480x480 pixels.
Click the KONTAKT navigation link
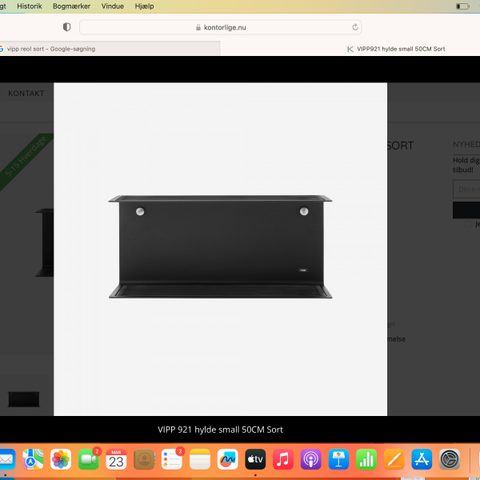pyautogui.click(x=26, y=93)
